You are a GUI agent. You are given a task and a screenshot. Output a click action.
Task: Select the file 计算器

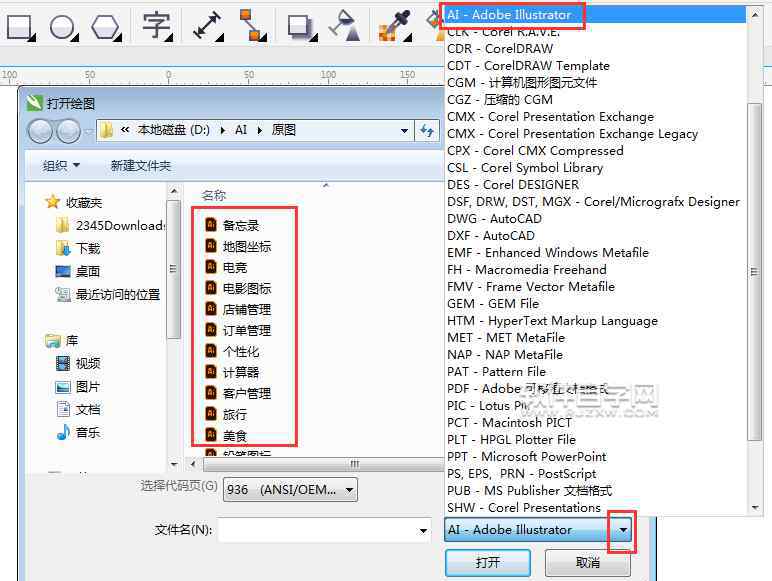(232, 372)
